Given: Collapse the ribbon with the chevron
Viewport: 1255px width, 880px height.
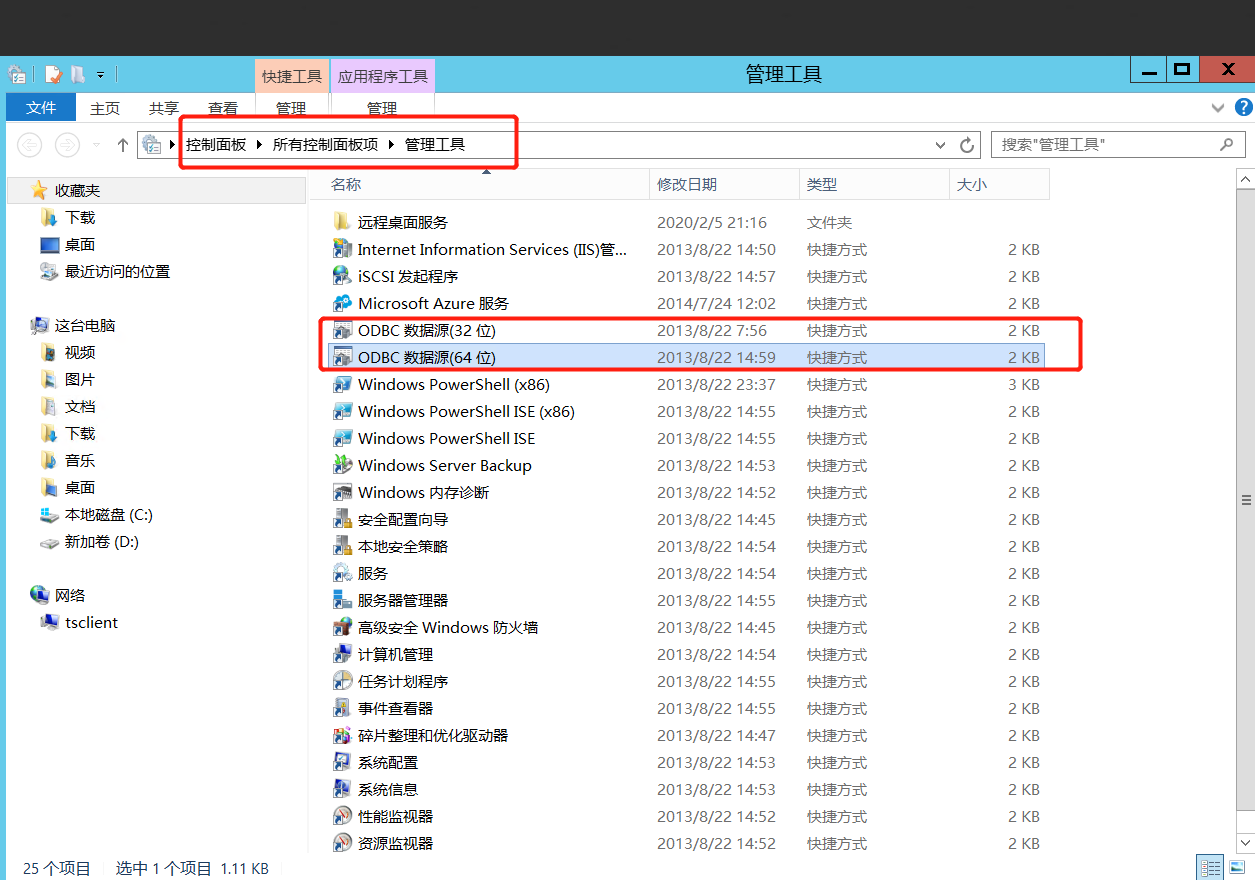Looking at the screenshot, I should (x=1217, y=107).
